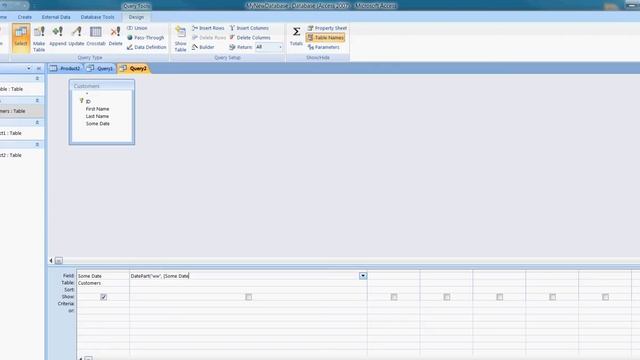Open the Field dropdown for DatePart column
The height and width of the screenshot is (360, 640).
[x=363, y=276]
